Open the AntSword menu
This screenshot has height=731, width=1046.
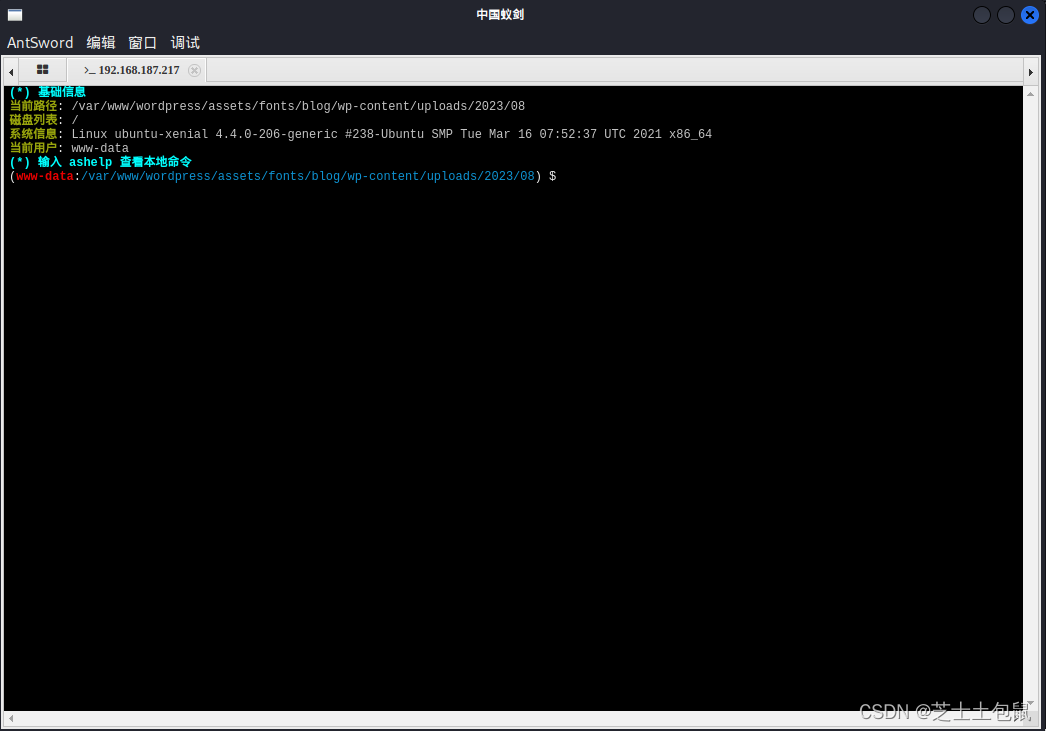[40, 43]
